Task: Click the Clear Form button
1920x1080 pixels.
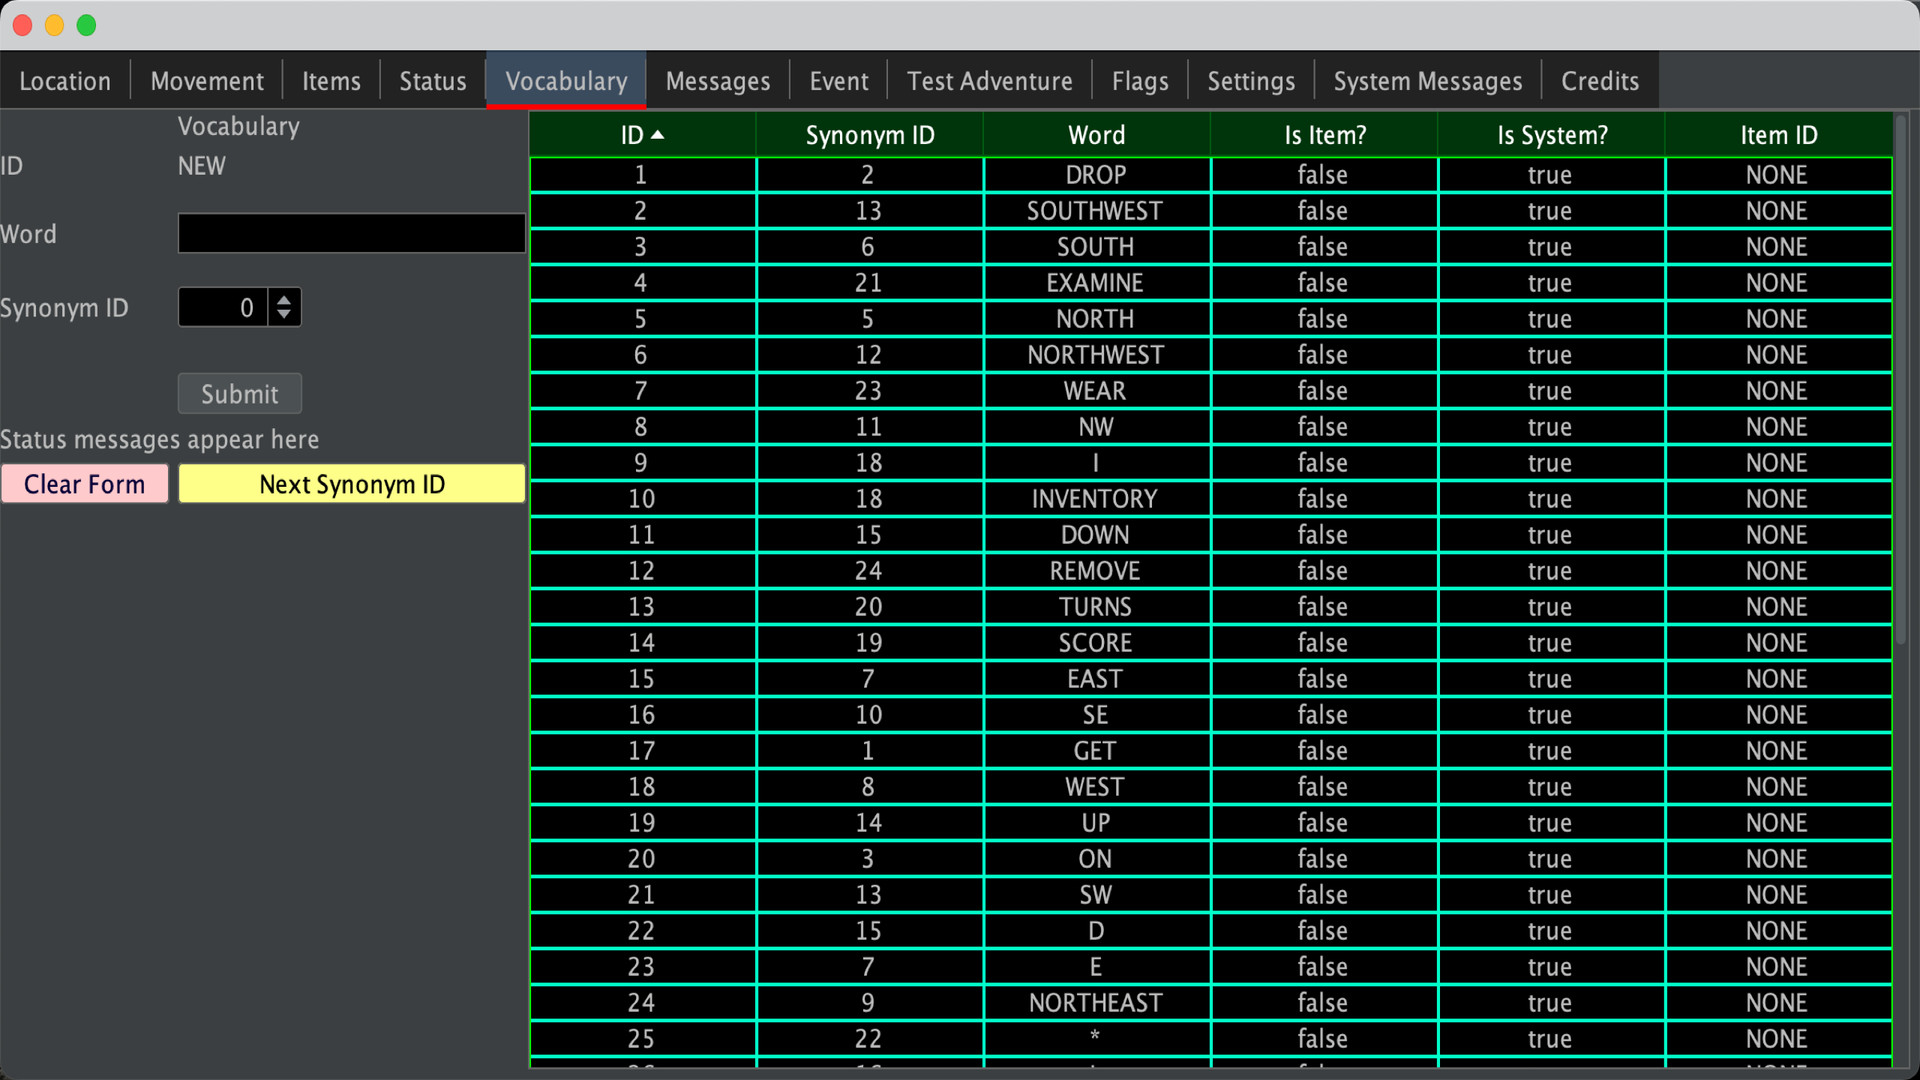Action: pyautogui.click(x=84, y=483)
